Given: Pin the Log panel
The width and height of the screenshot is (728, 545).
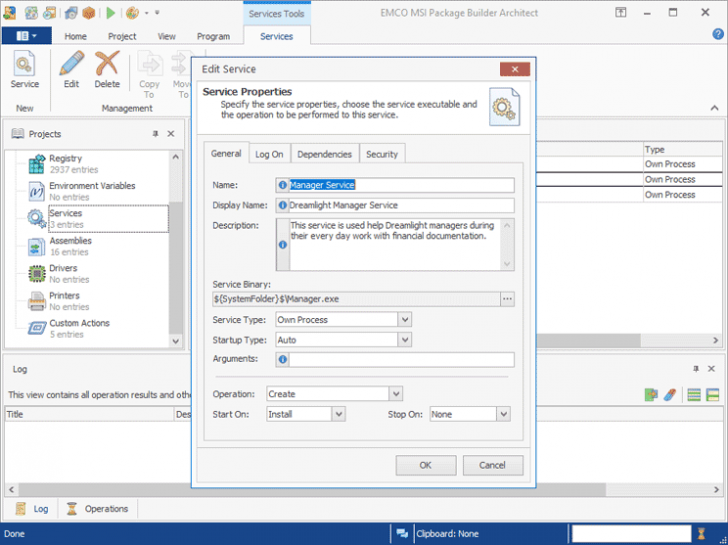Looking at the screenshot, I should click(x=696, y=369).
